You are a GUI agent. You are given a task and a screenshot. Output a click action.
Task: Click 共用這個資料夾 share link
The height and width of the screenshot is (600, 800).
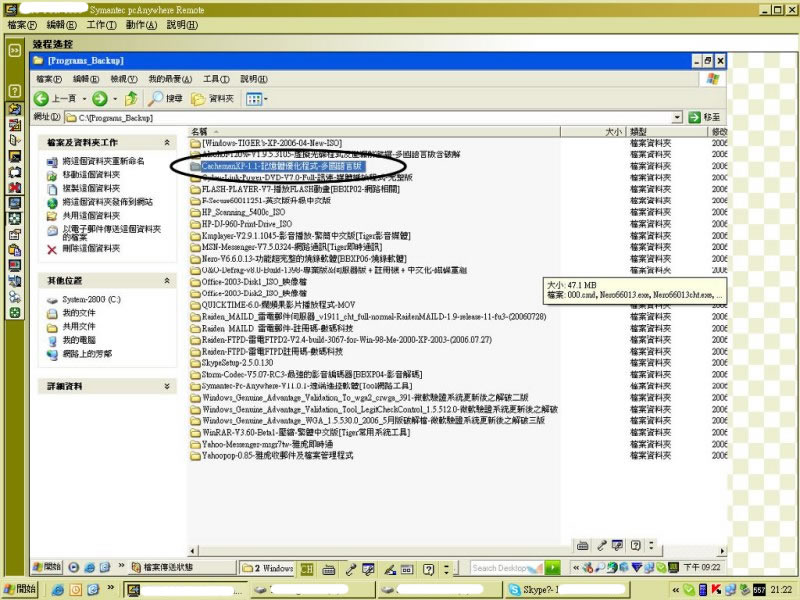(91, 215)
